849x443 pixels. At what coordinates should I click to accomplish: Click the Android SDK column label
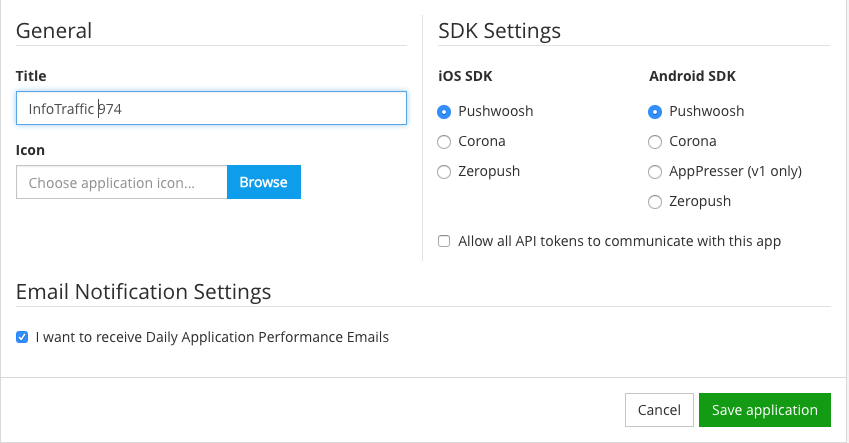[693, 76]
